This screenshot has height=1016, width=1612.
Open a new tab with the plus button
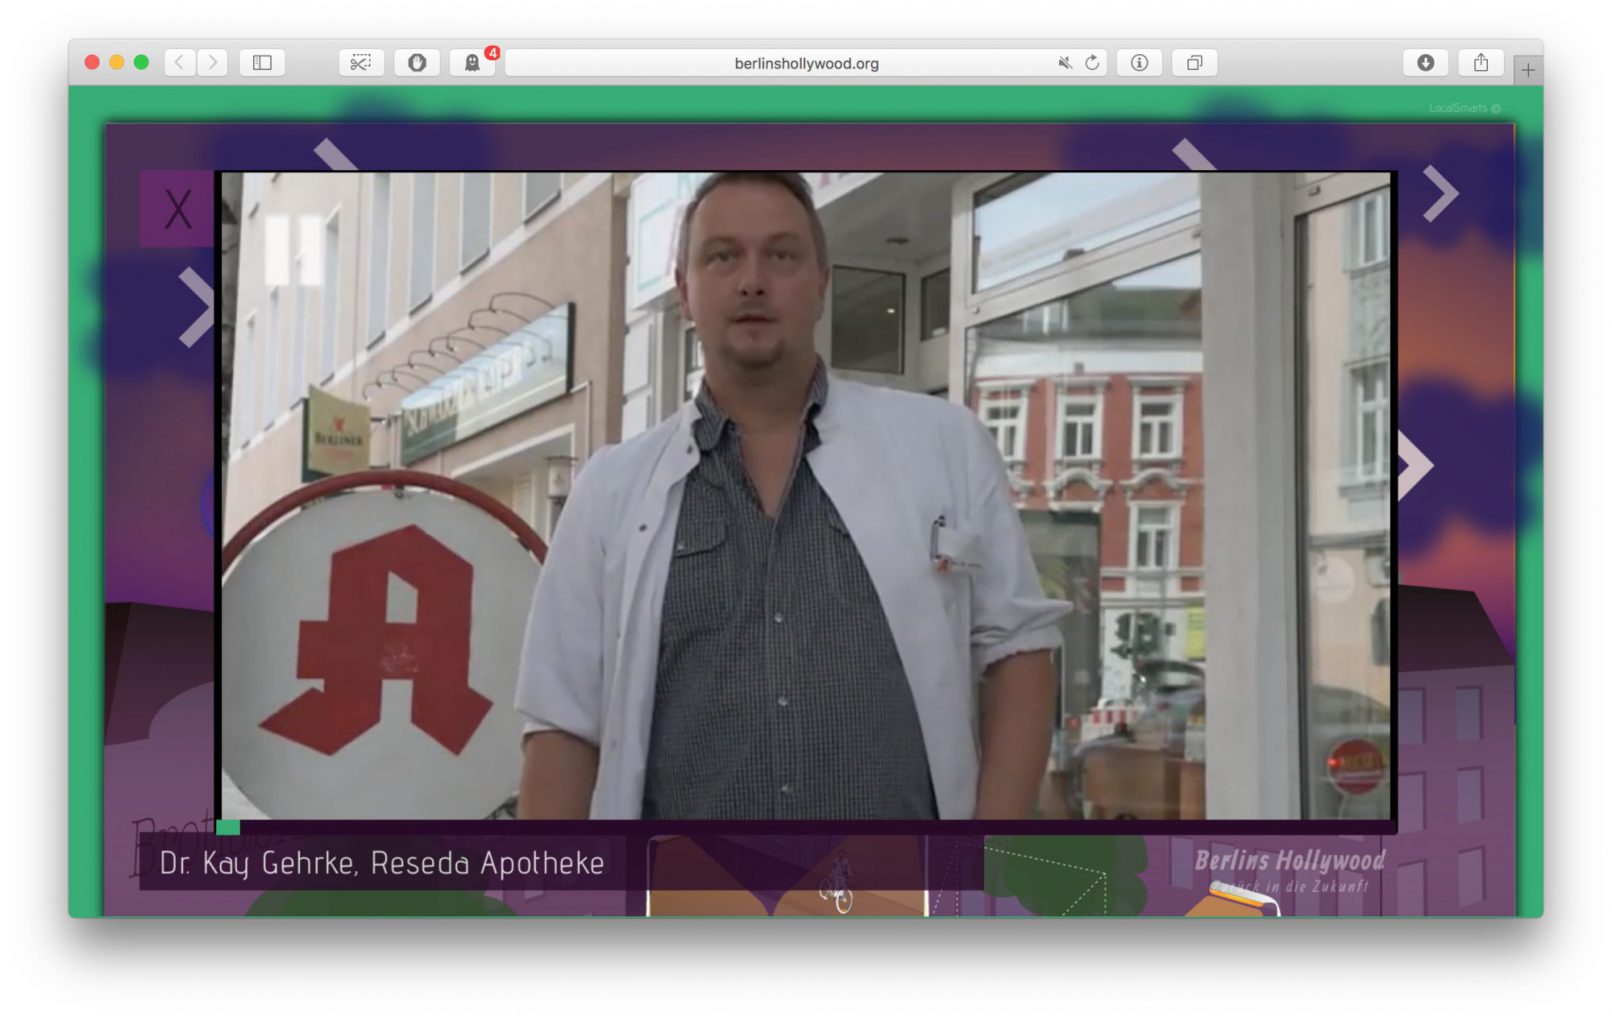click(x=1528, y=70)
